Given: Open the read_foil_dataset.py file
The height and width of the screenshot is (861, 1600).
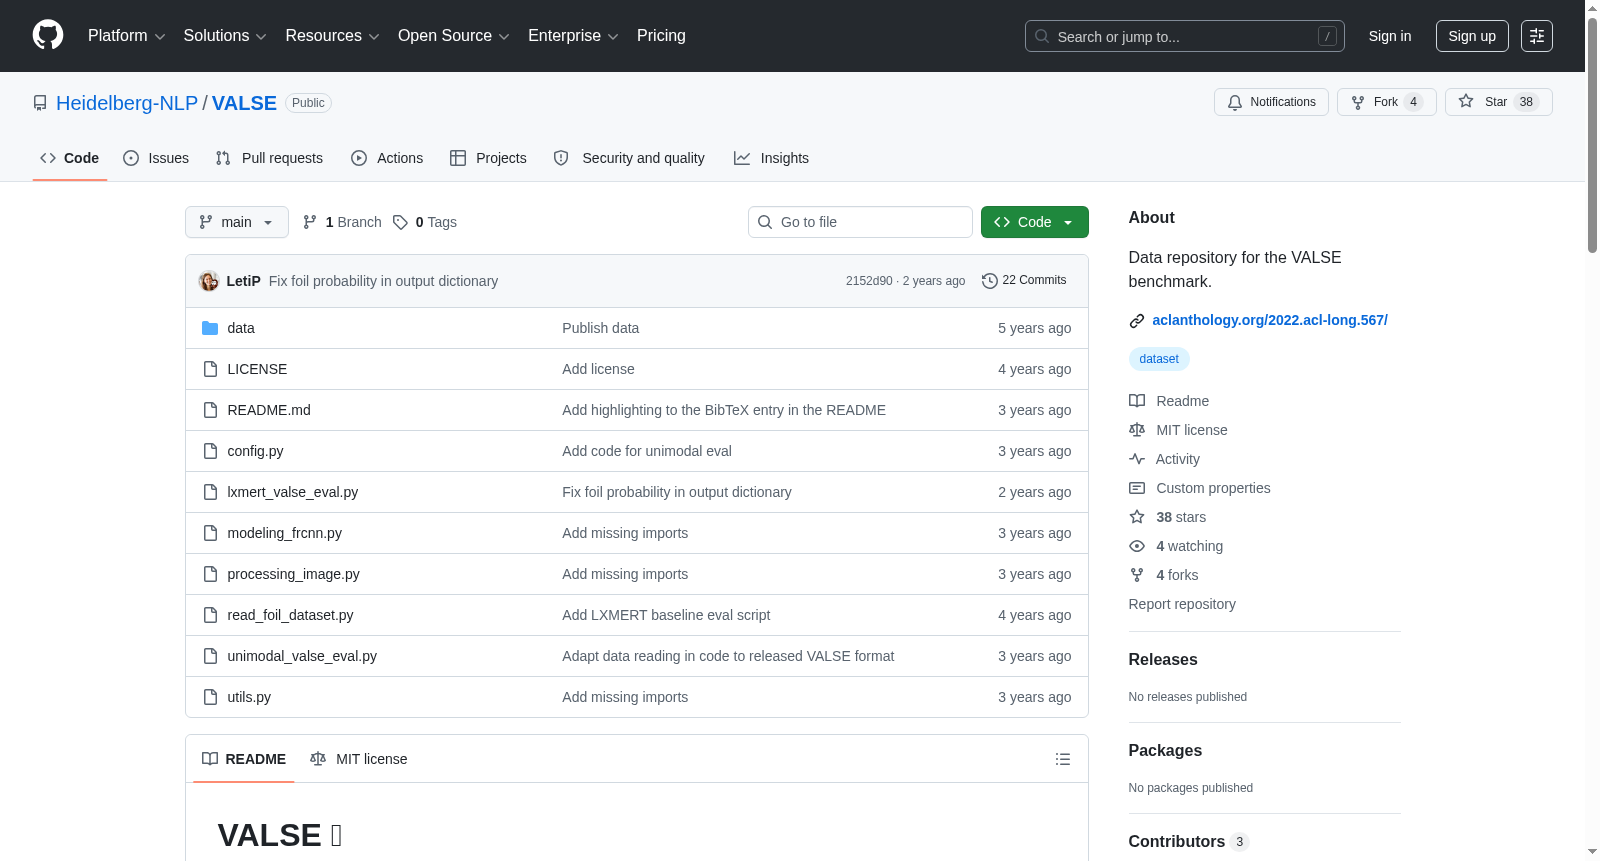Looking at the screenshot, I should [290, 615].
